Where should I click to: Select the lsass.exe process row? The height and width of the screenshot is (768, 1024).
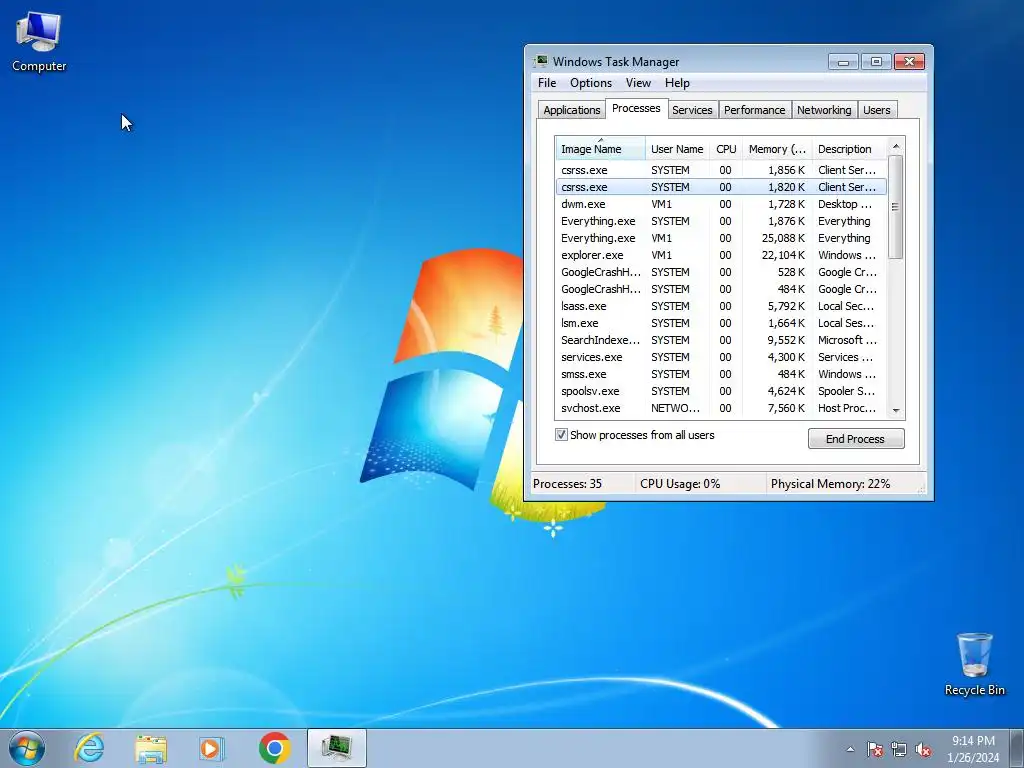click(x=721, y=306)
